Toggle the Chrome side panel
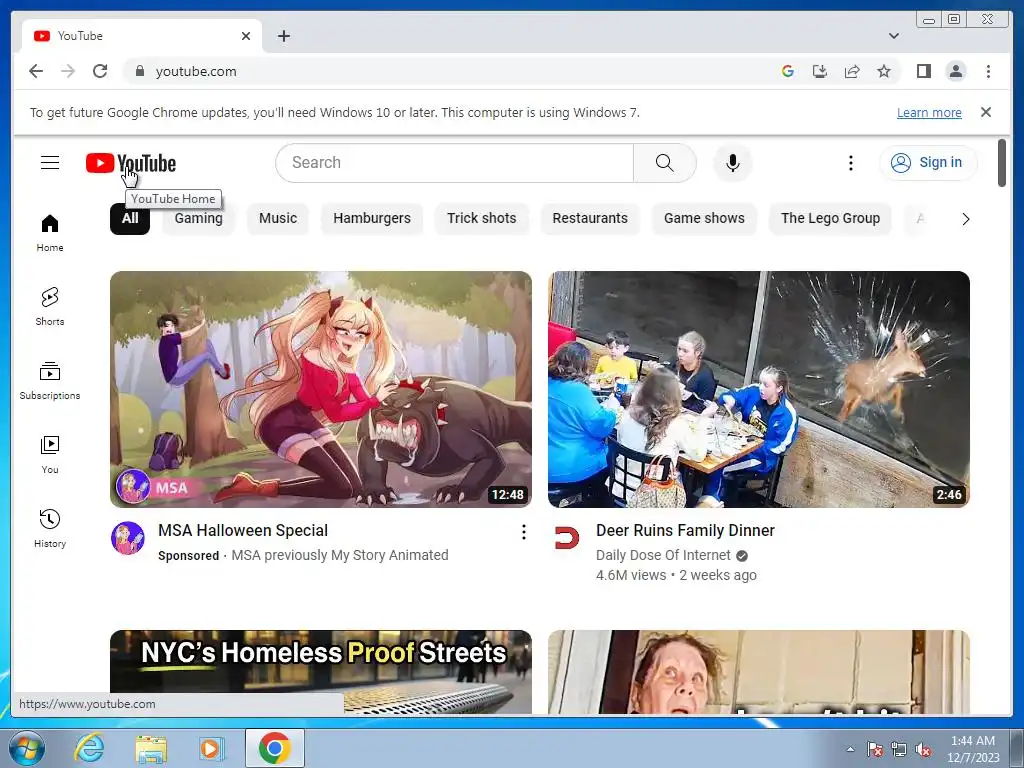The width and height of the screenshot is (1024, 768). click(x=923, y=71)
